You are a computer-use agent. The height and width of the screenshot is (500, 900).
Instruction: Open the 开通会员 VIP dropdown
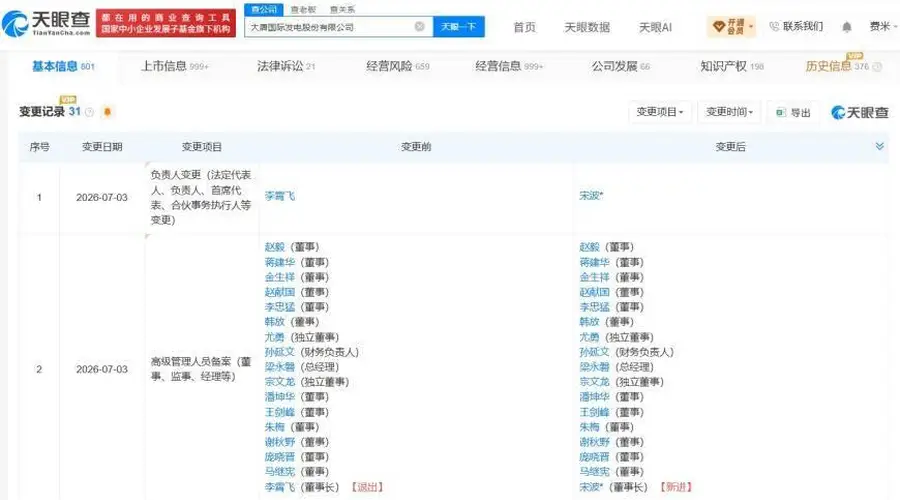point(732,26)
